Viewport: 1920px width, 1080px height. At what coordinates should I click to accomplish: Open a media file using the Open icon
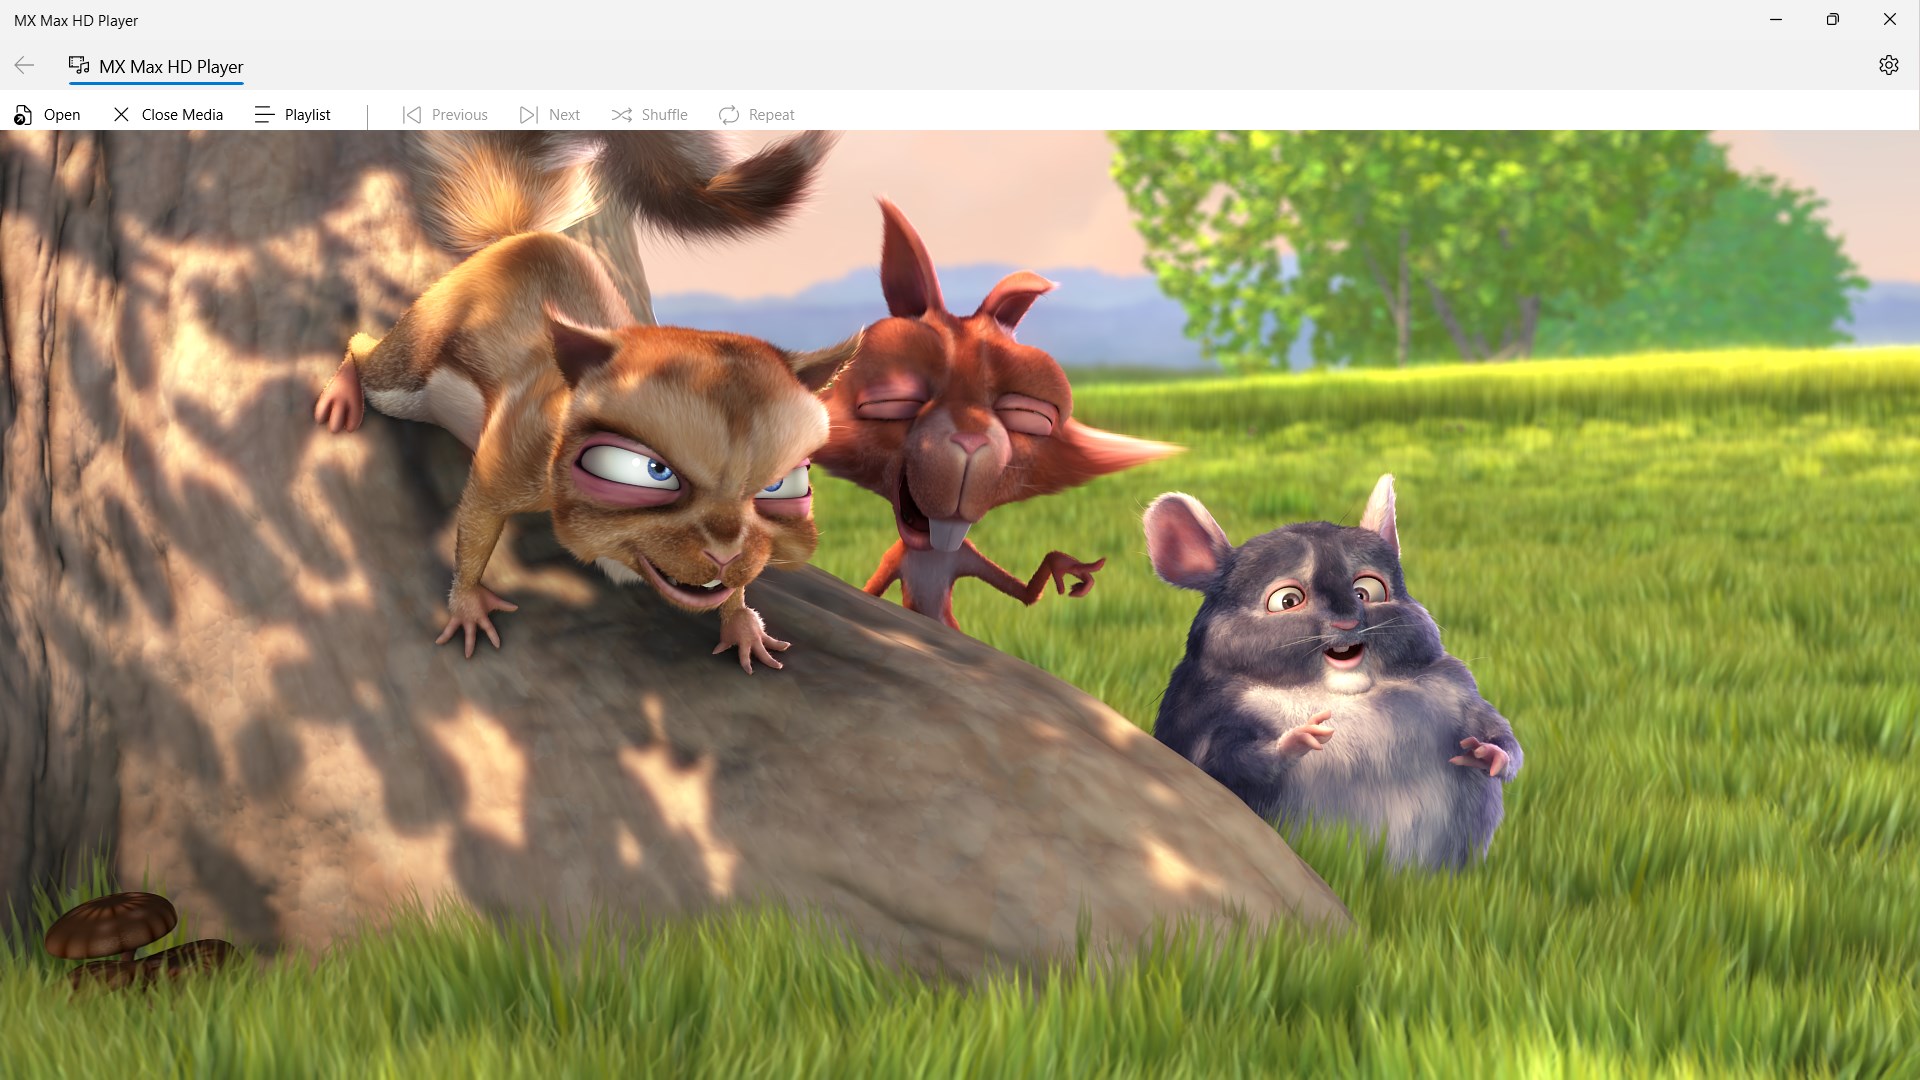[24, 114]
